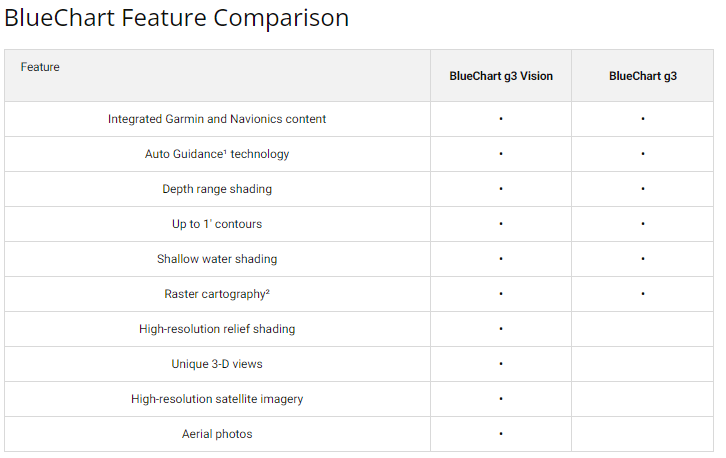Screen dimensions: 726x458
Task: Click g3 Vision dot for Auto Guidance
Action: [x=500, y=154]
